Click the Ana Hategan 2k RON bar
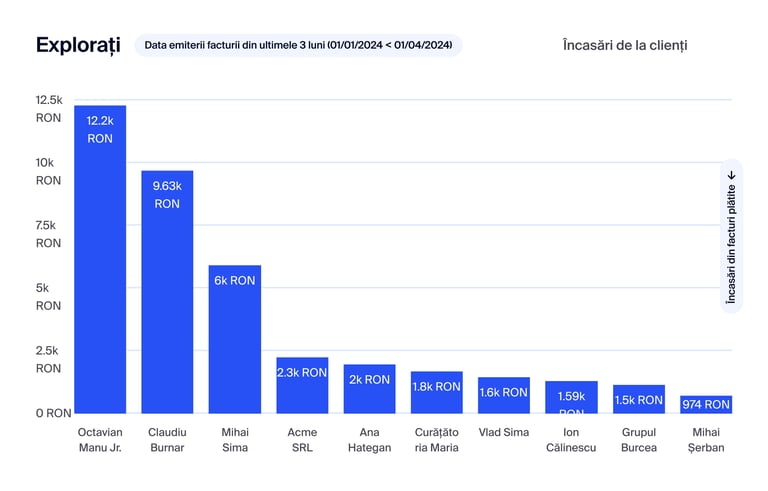768x491 pixels. click(369, 395)
